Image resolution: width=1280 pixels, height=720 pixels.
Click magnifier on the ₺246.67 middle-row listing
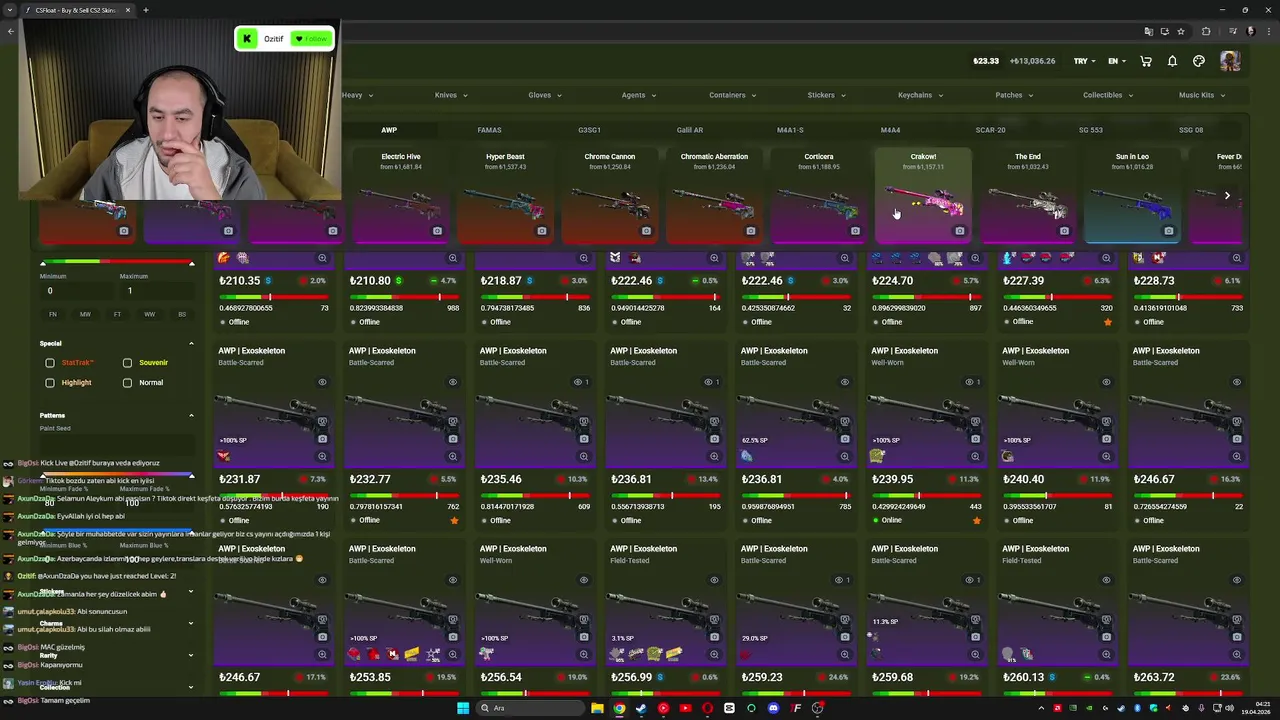coord(1237,456)
